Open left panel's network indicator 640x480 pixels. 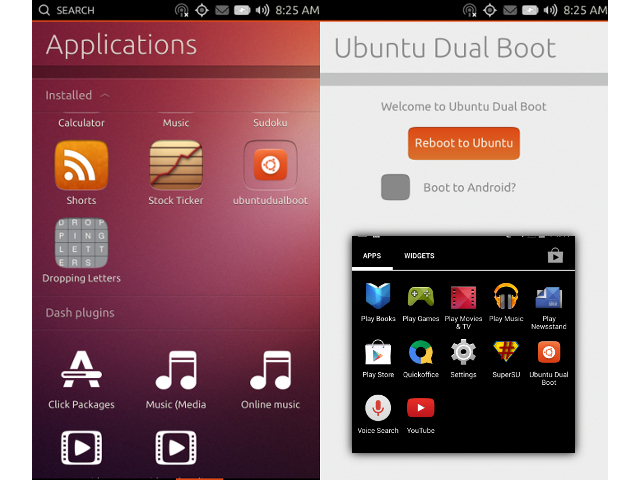(182, 10)
